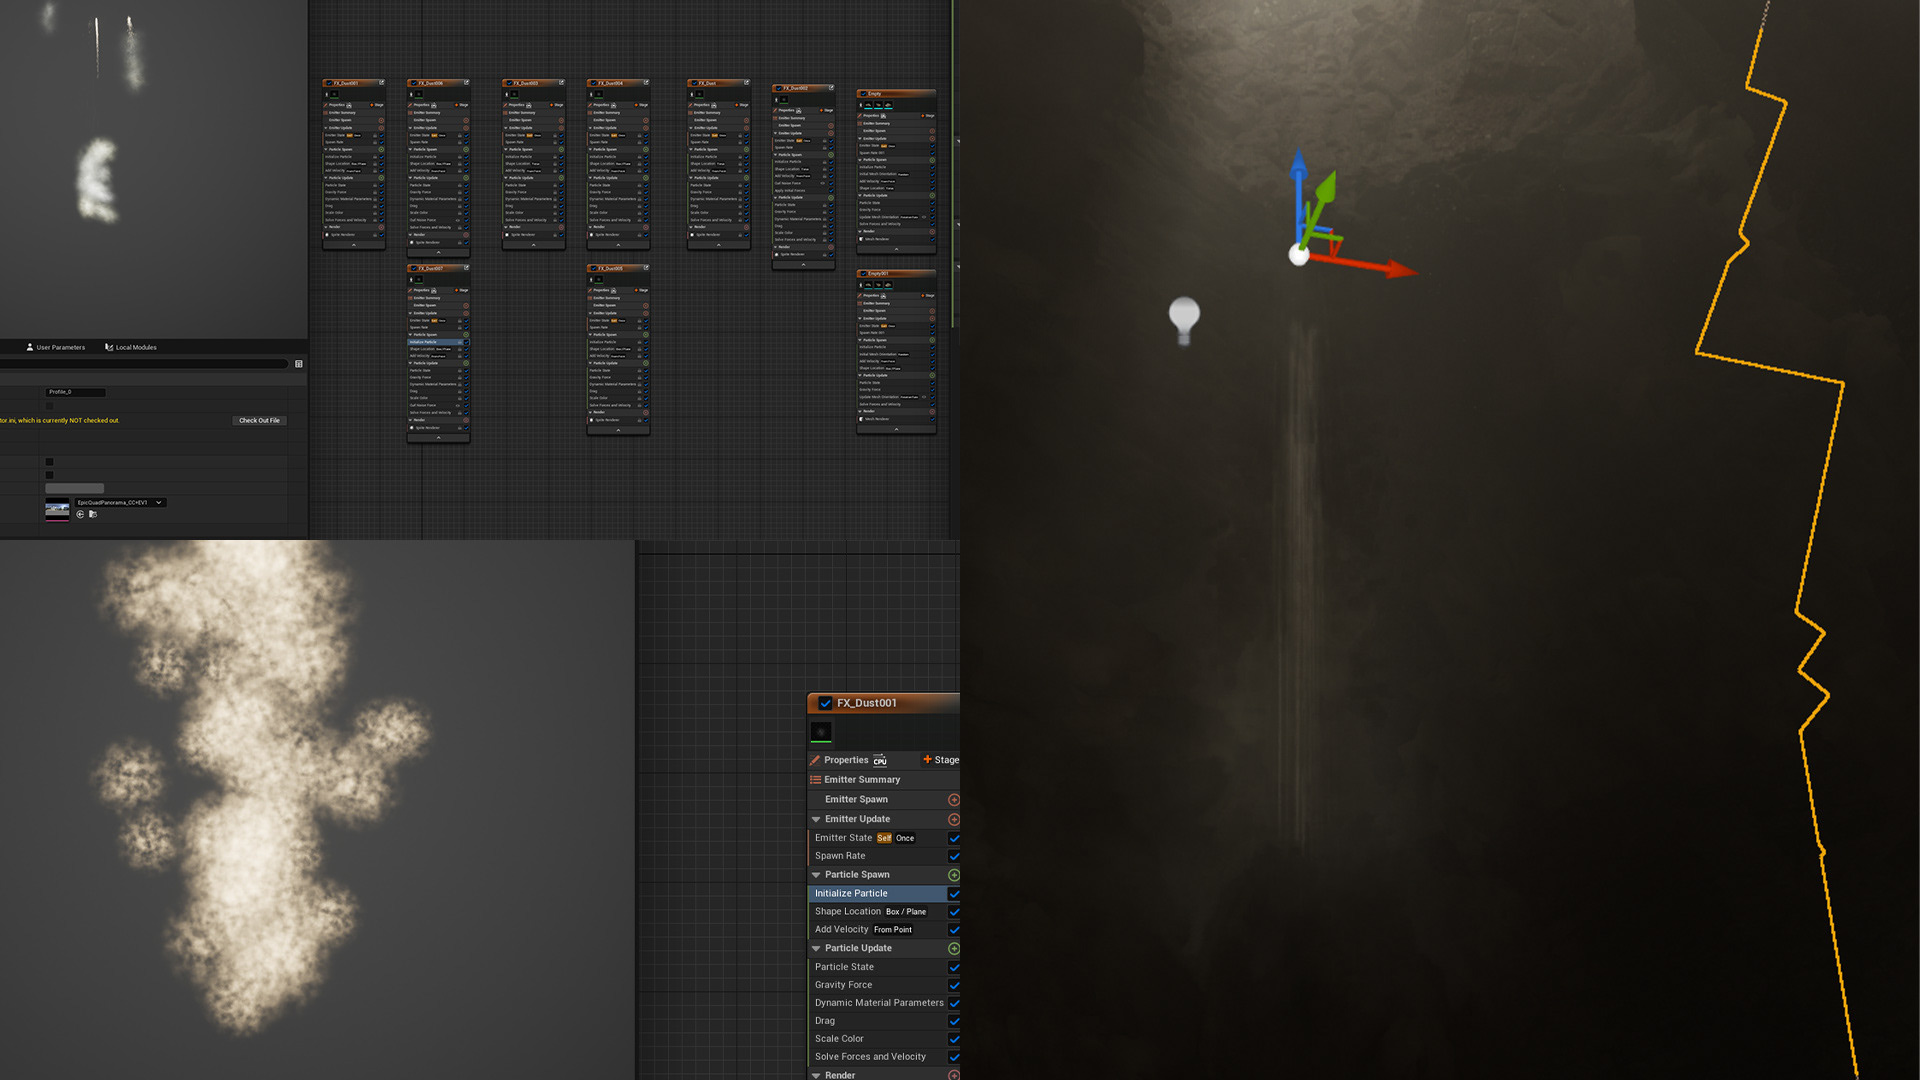Collapse the Particle Update section

pyautogui.click(x=816, y=948)
